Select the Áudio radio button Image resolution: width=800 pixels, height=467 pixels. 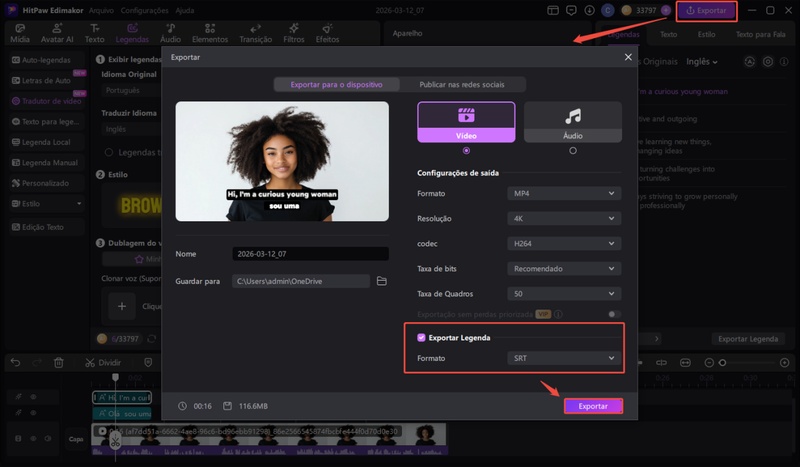pos(572,150)
